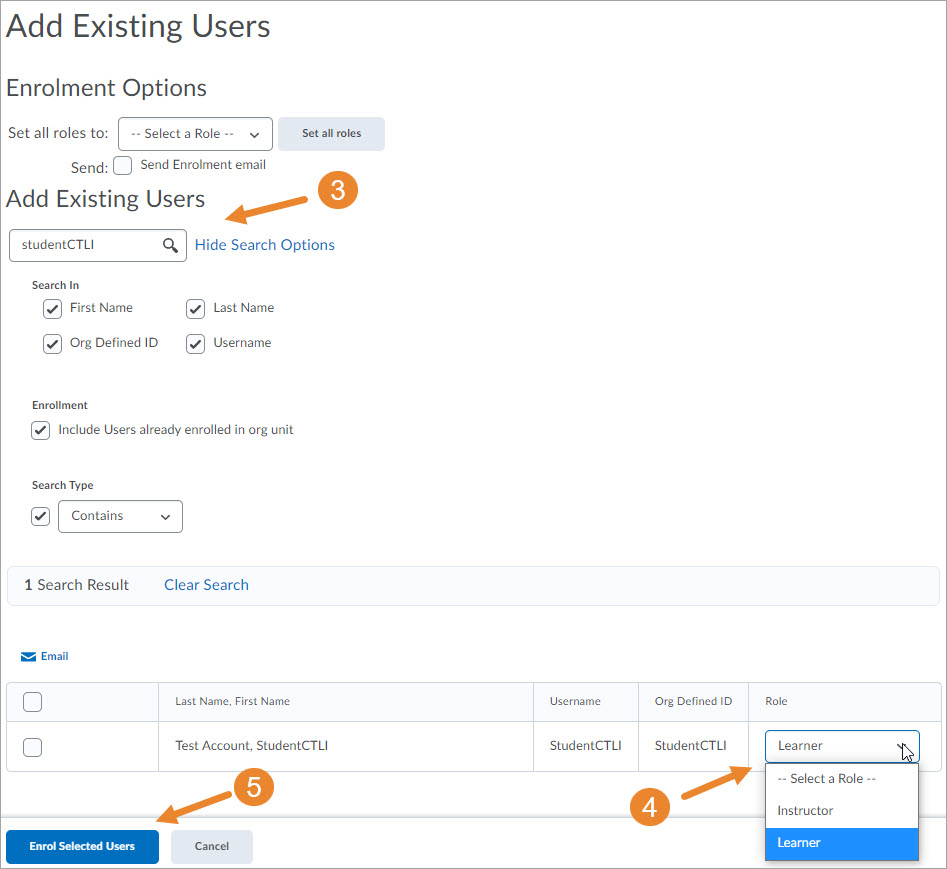Uncheck Include Users already enrolled checkbox

pyautogui.click(x=41, y=431)
